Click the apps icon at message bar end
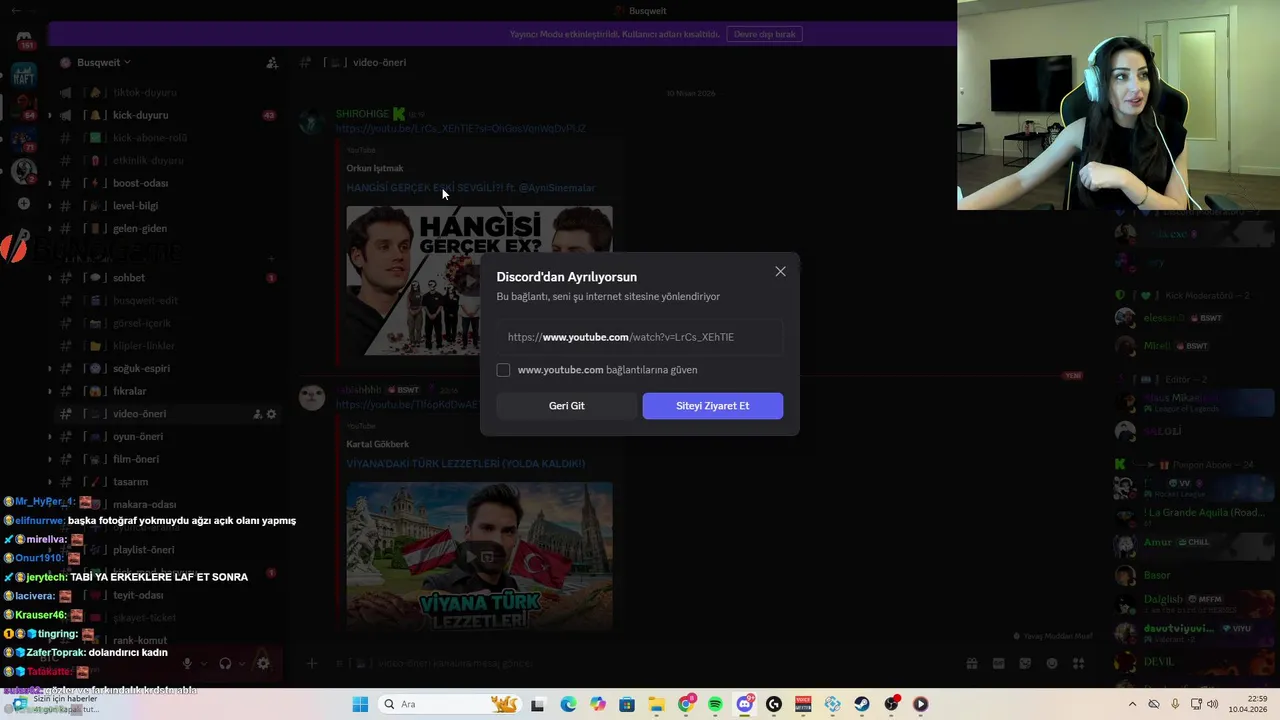 point(1078,663)
